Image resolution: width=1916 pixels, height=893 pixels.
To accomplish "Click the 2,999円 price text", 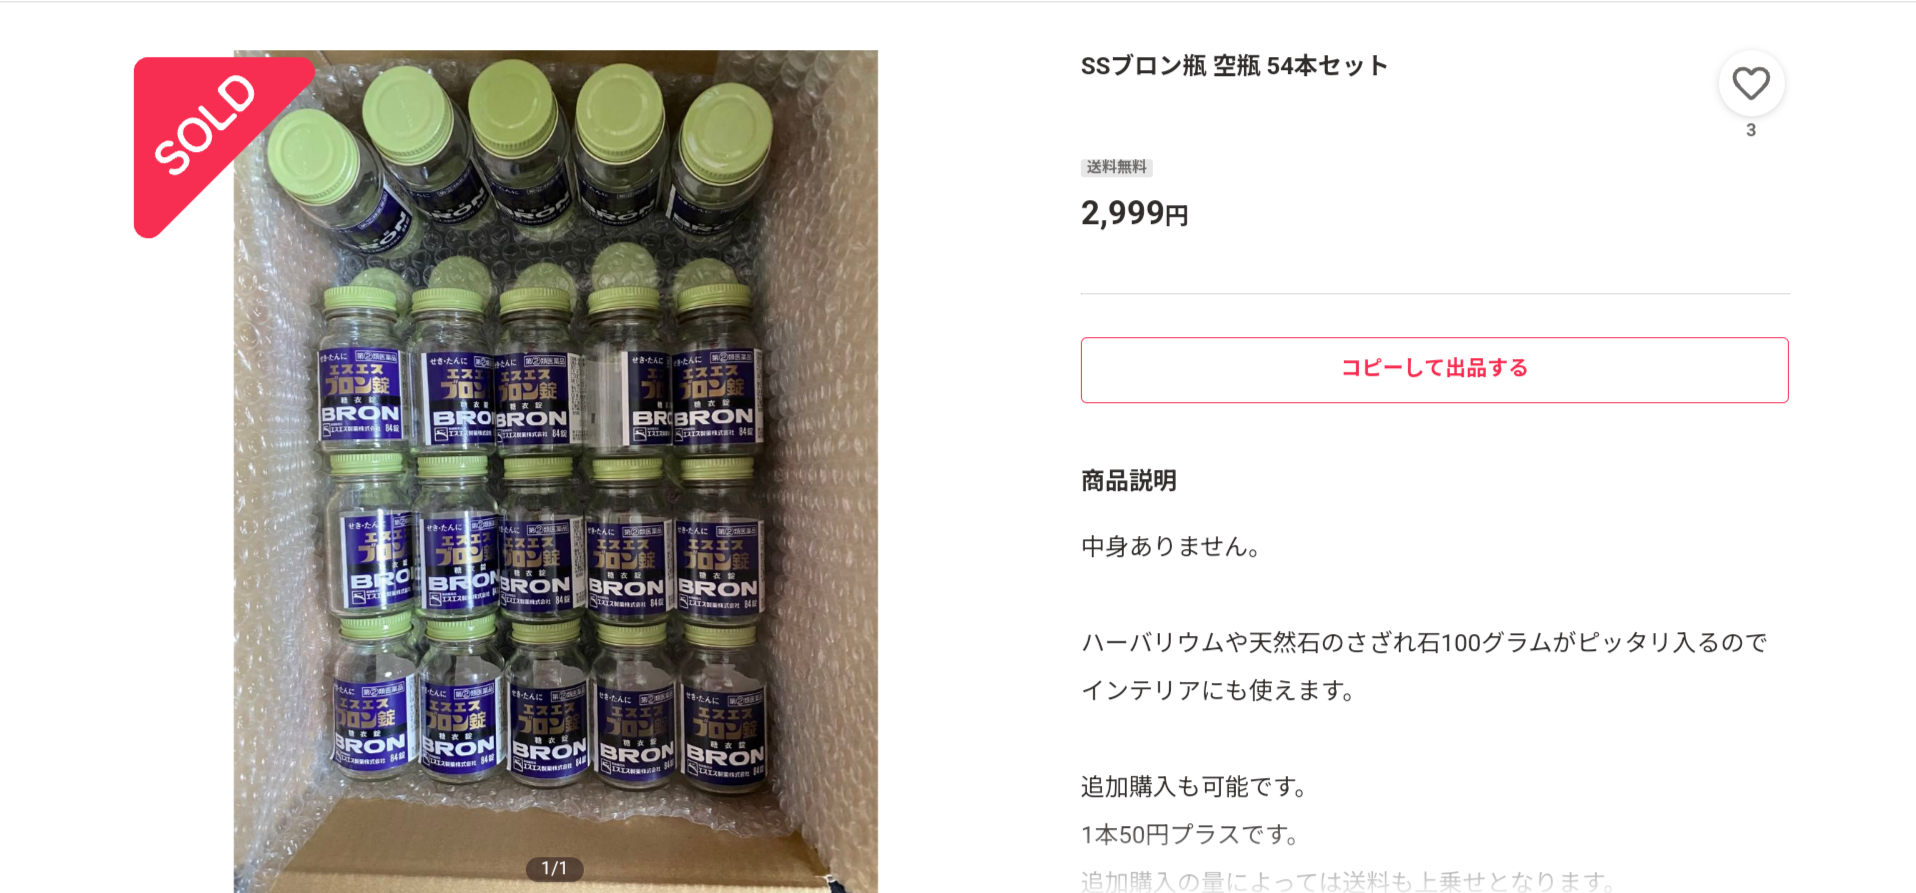I will pos(1134,212).
